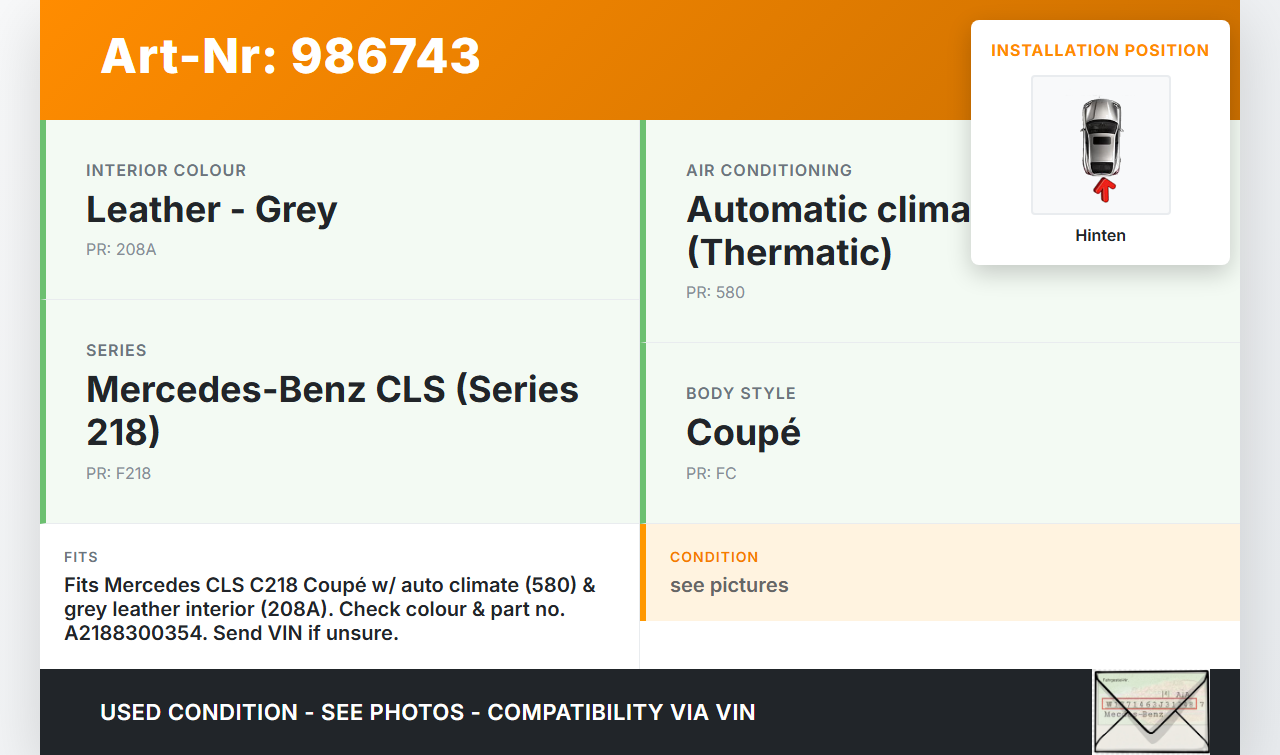Click the Condition section label
The height and width of the screenshot is (755, 1280).
[714, 557]
